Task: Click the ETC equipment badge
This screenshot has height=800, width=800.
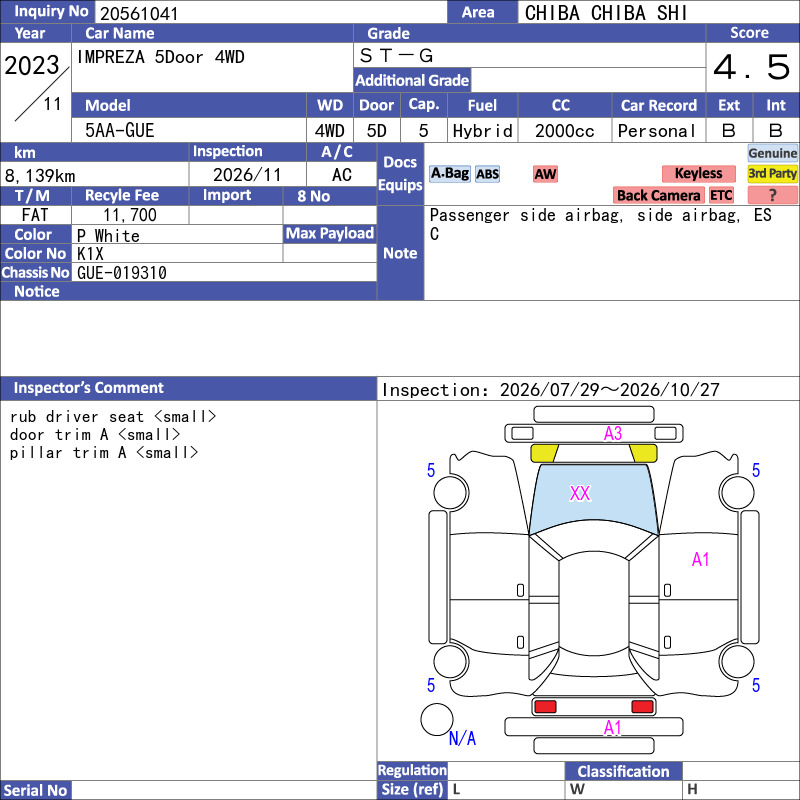Action: [721, 195]
